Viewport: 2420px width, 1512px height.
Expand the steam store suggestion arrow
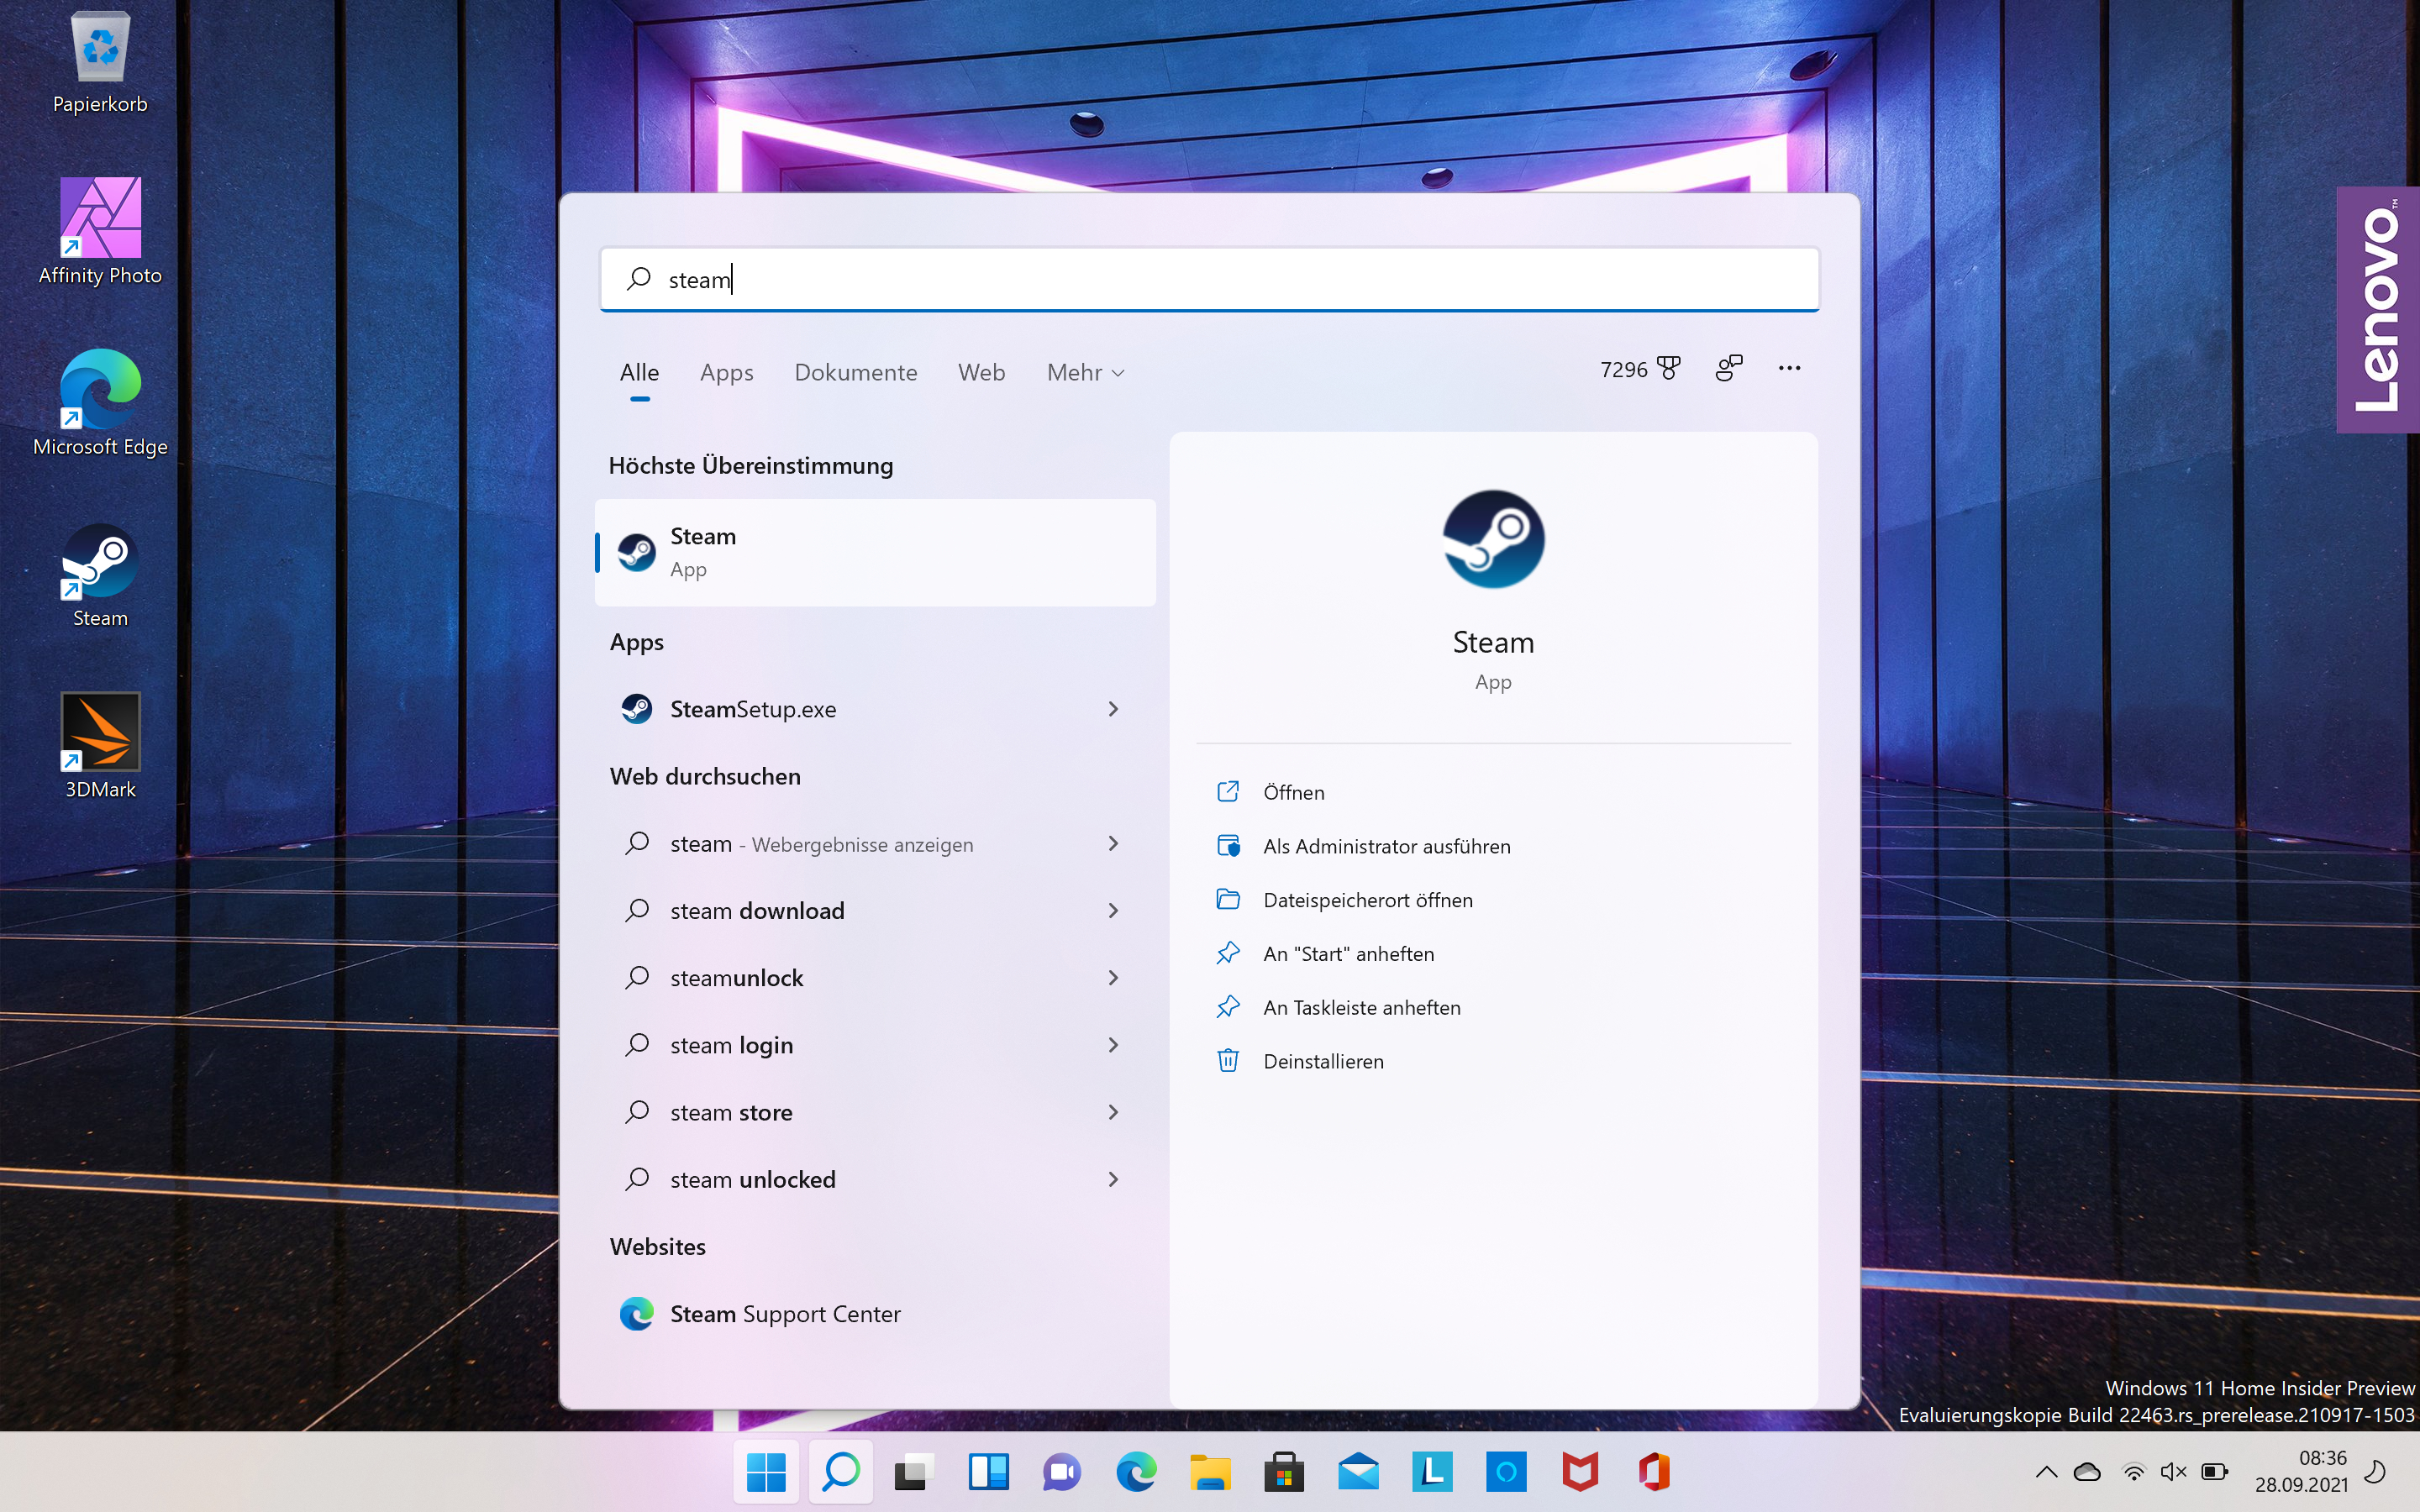[x=1113, y=1112]
